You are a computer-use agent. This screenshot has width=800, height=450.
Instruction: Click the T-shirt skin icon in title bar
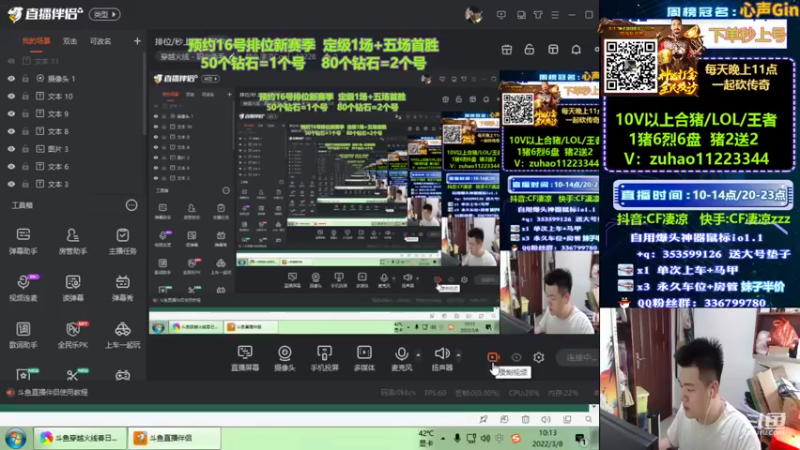[x=538, y=15]
